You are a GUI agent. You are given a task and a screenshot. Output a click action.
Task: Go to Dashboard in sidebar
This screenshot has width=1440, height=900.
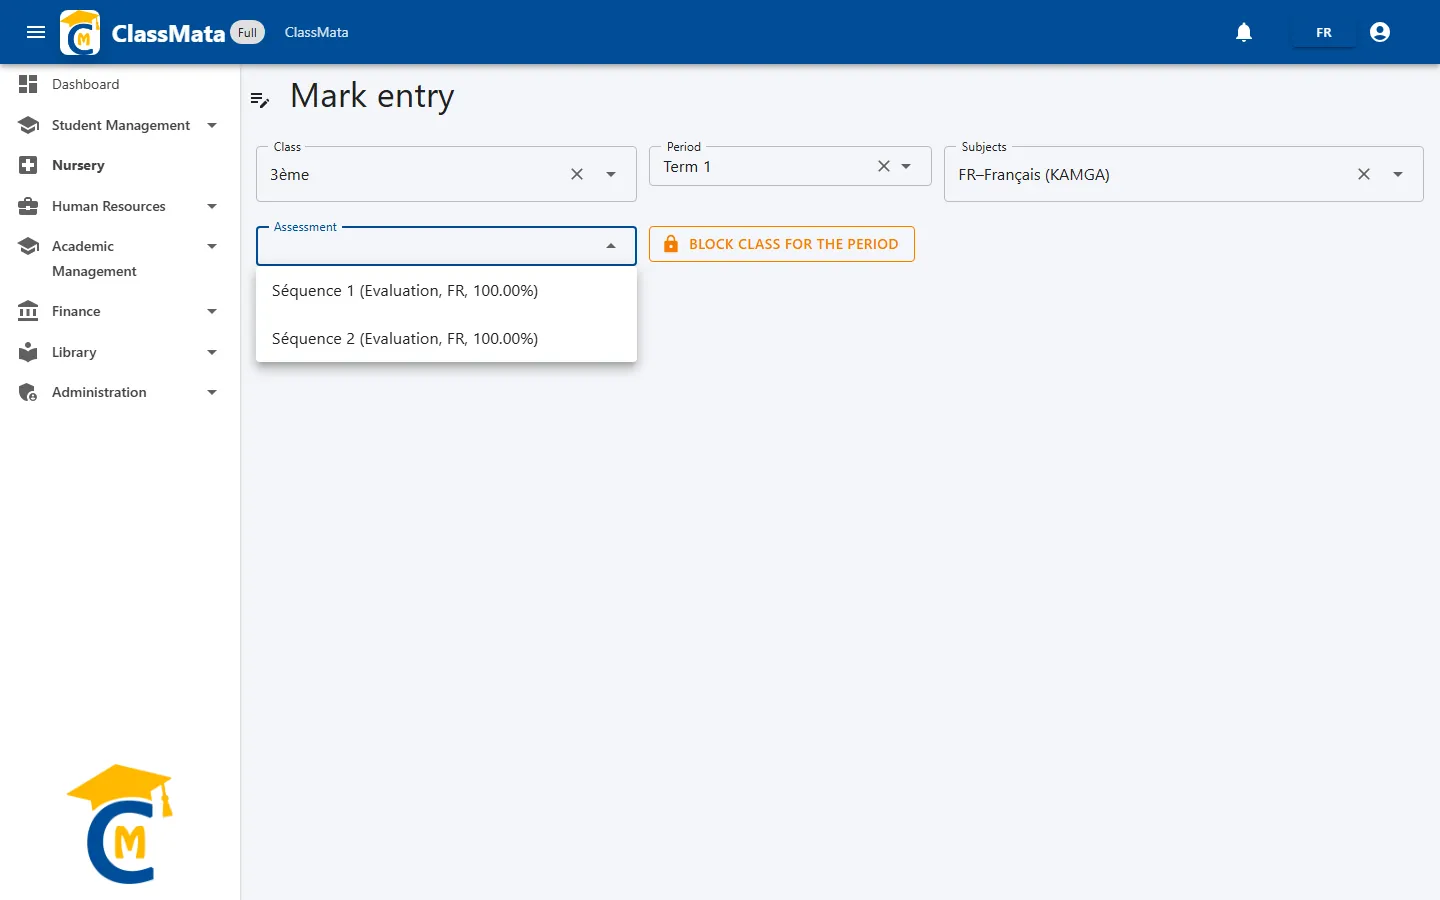coord(85,84)
